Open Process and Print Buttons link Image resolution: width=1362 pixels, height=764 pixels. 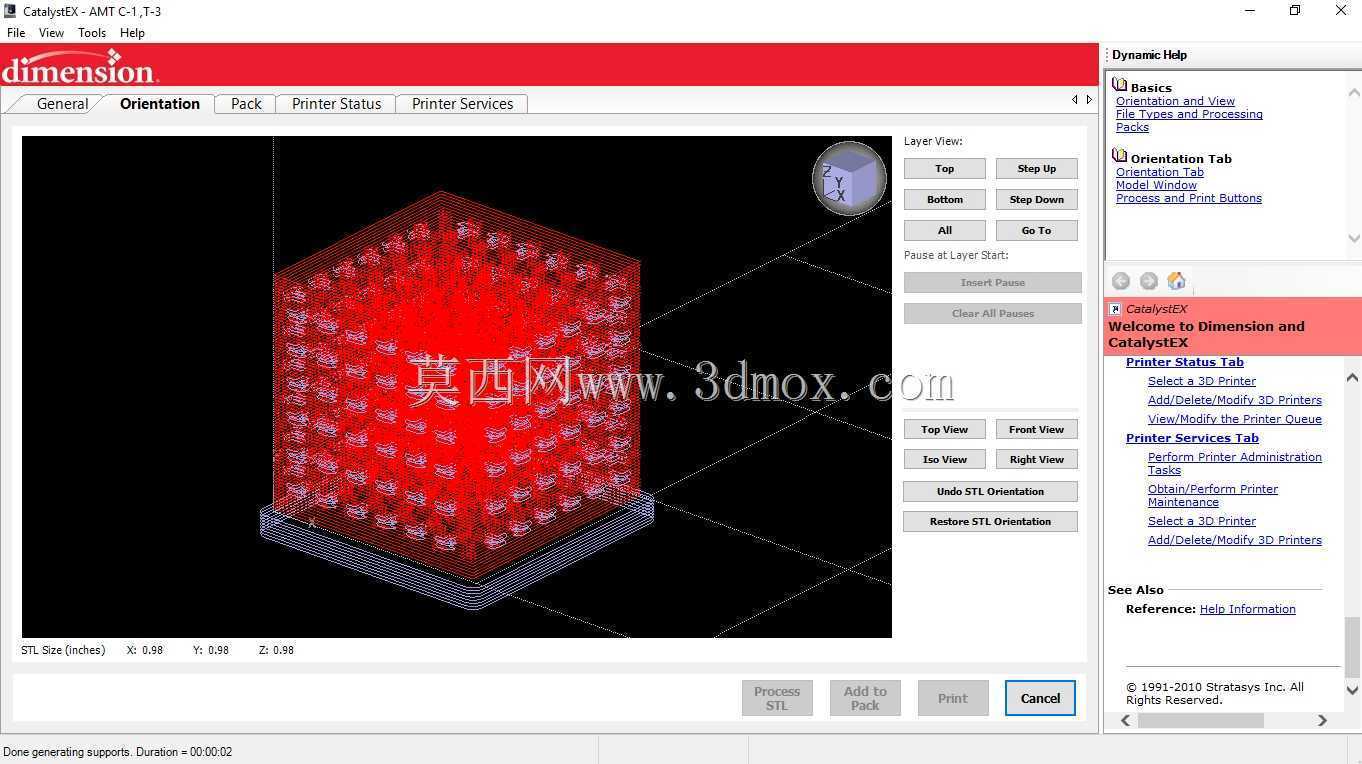(x=1189, y=198)
